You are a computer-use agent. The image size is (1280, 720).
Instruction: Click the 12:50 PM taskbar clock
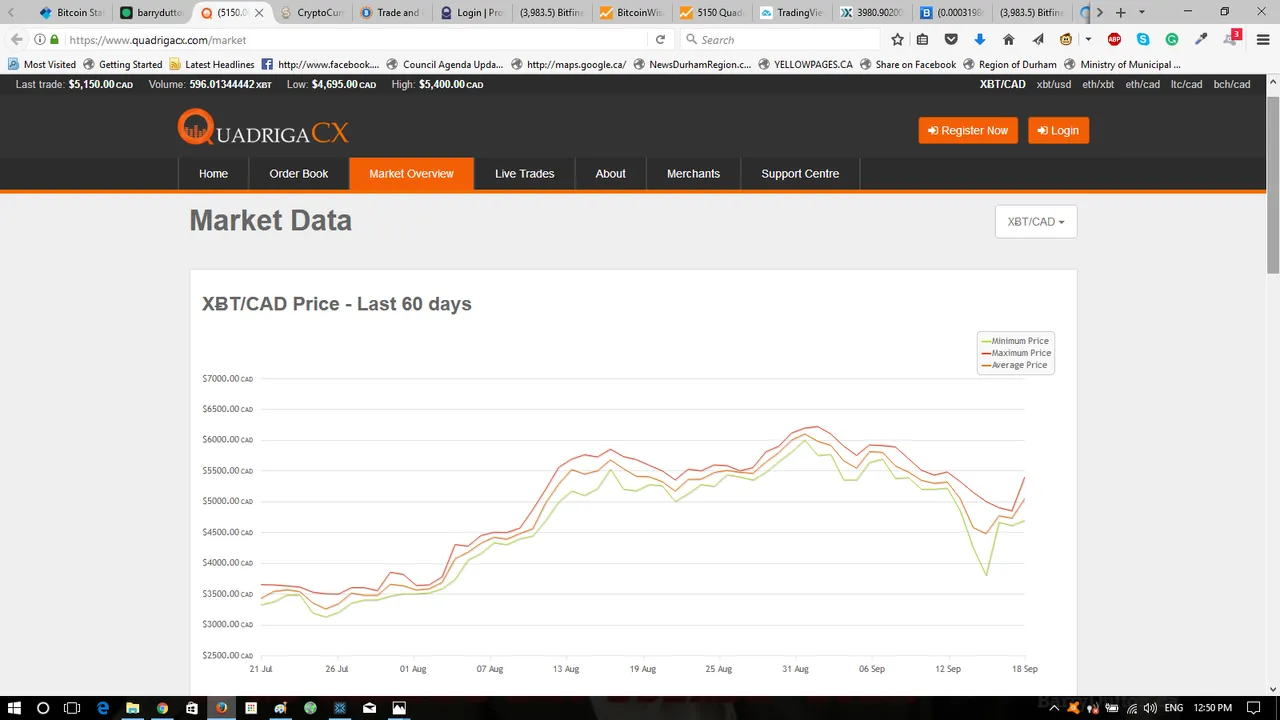coord(1212,708)
